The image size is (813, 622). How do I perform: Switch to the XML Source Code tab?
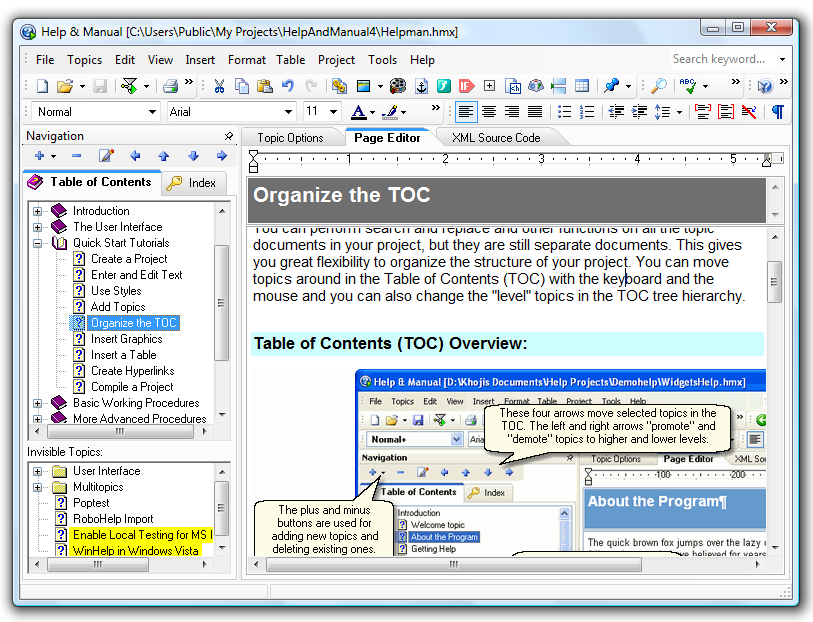(495, 138)
